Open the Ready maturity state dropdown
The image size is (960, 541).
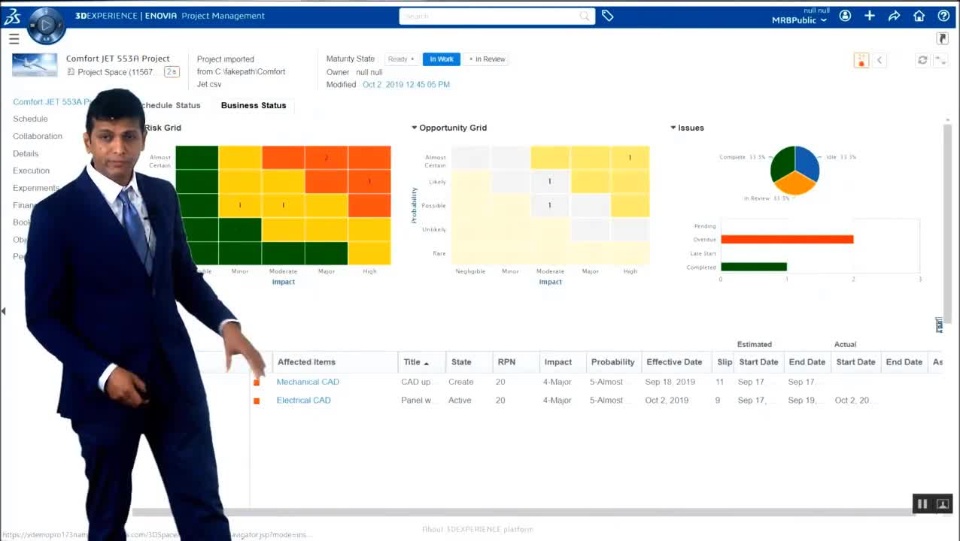point(400,59)
